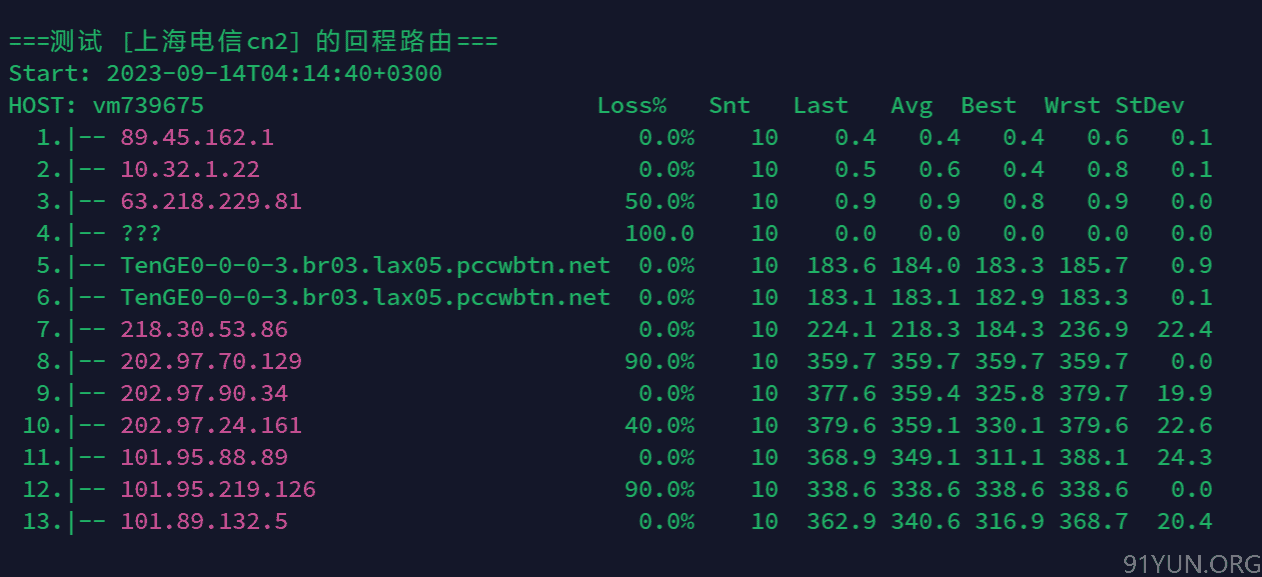Click the final hop 101.89.132.5
The height and width of the screenshot is (577, 1262).
click(204, 521)
